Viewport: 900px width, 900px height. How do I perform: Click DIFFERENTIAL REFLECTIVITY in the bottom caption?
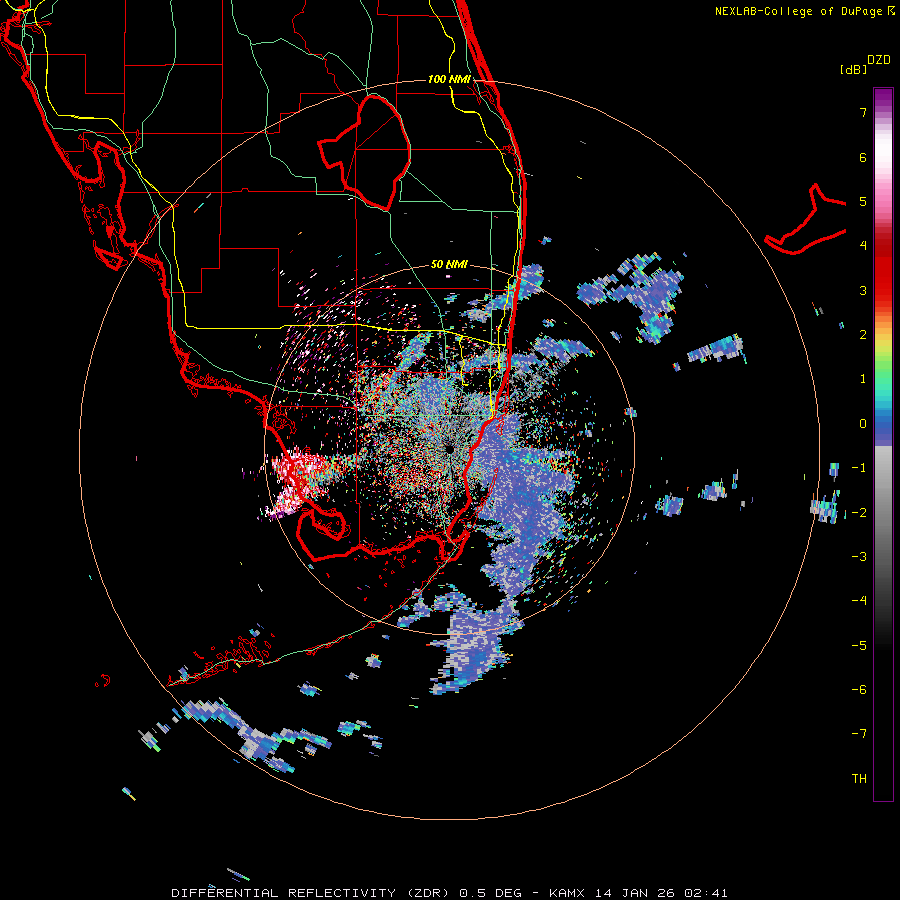point(284,893)
